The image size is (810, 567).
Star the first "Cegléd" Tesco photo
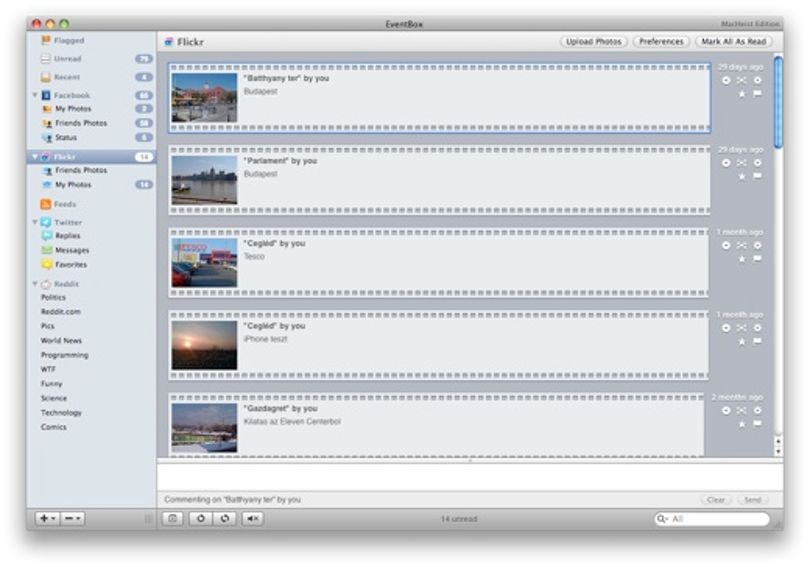click(x=742, y=259)
